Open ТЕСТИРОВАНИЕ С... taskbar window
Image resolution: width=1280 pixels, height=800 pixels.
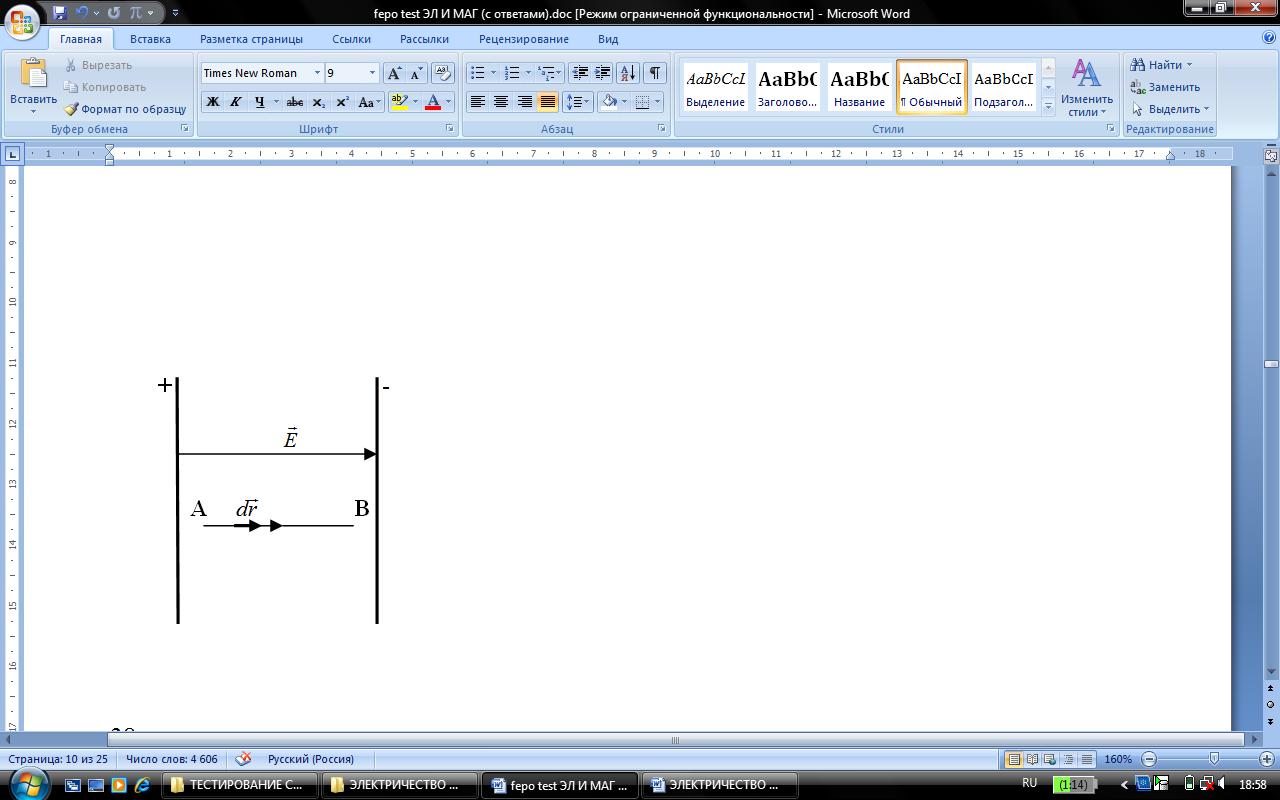239,785
